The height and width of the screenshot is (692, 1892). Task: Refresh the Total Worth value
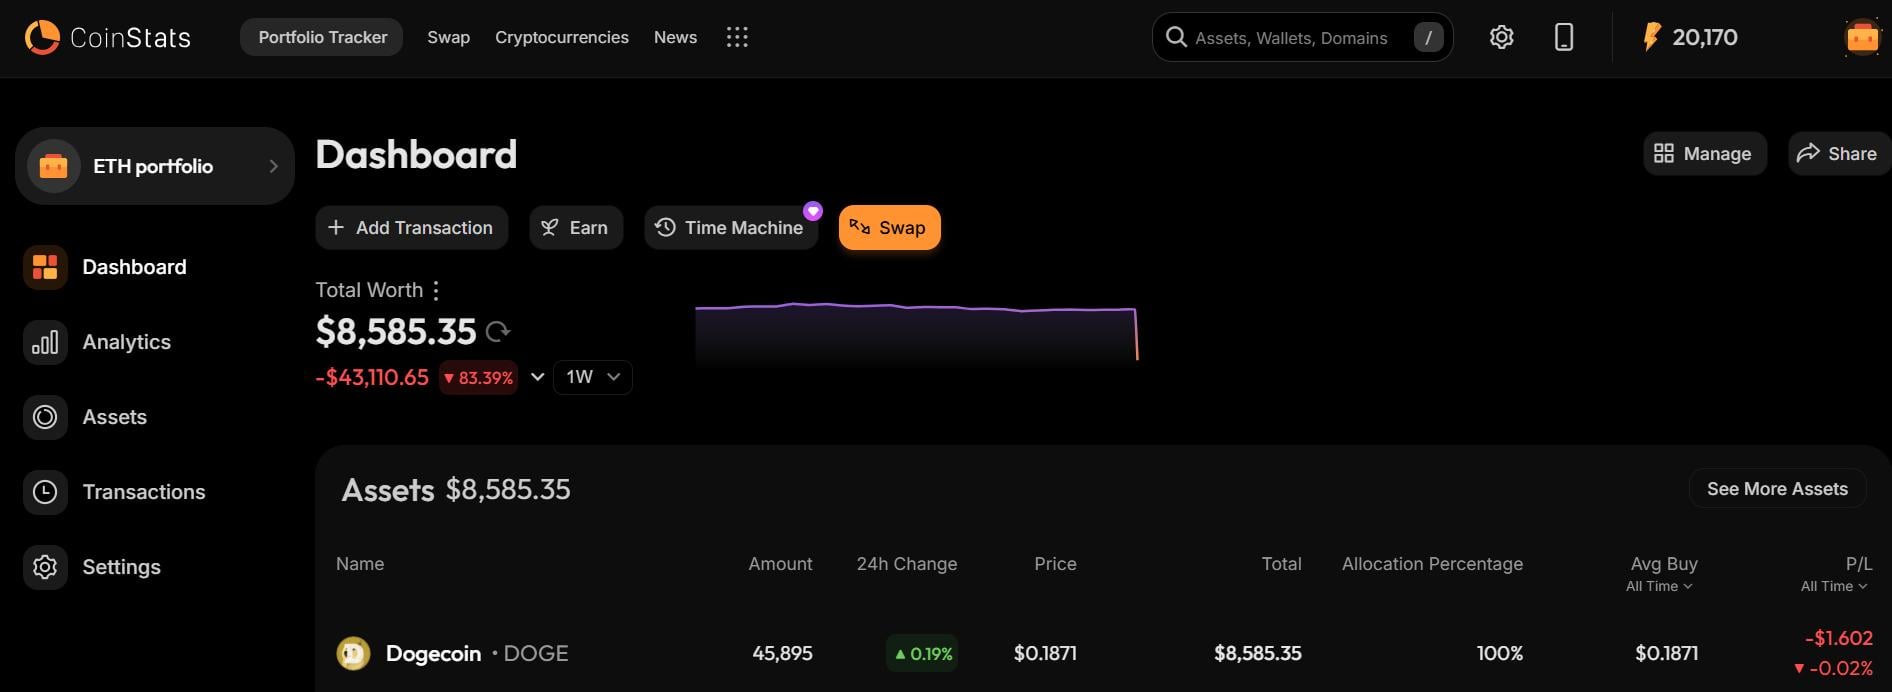point(498,331)
